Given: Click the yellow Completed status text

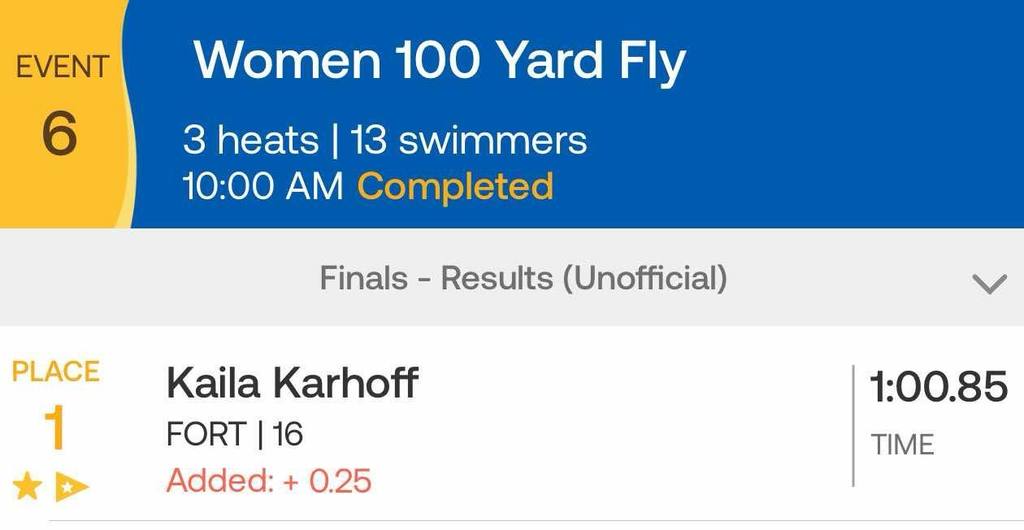Looking at the screenshot, I should (x=455, y=186).
